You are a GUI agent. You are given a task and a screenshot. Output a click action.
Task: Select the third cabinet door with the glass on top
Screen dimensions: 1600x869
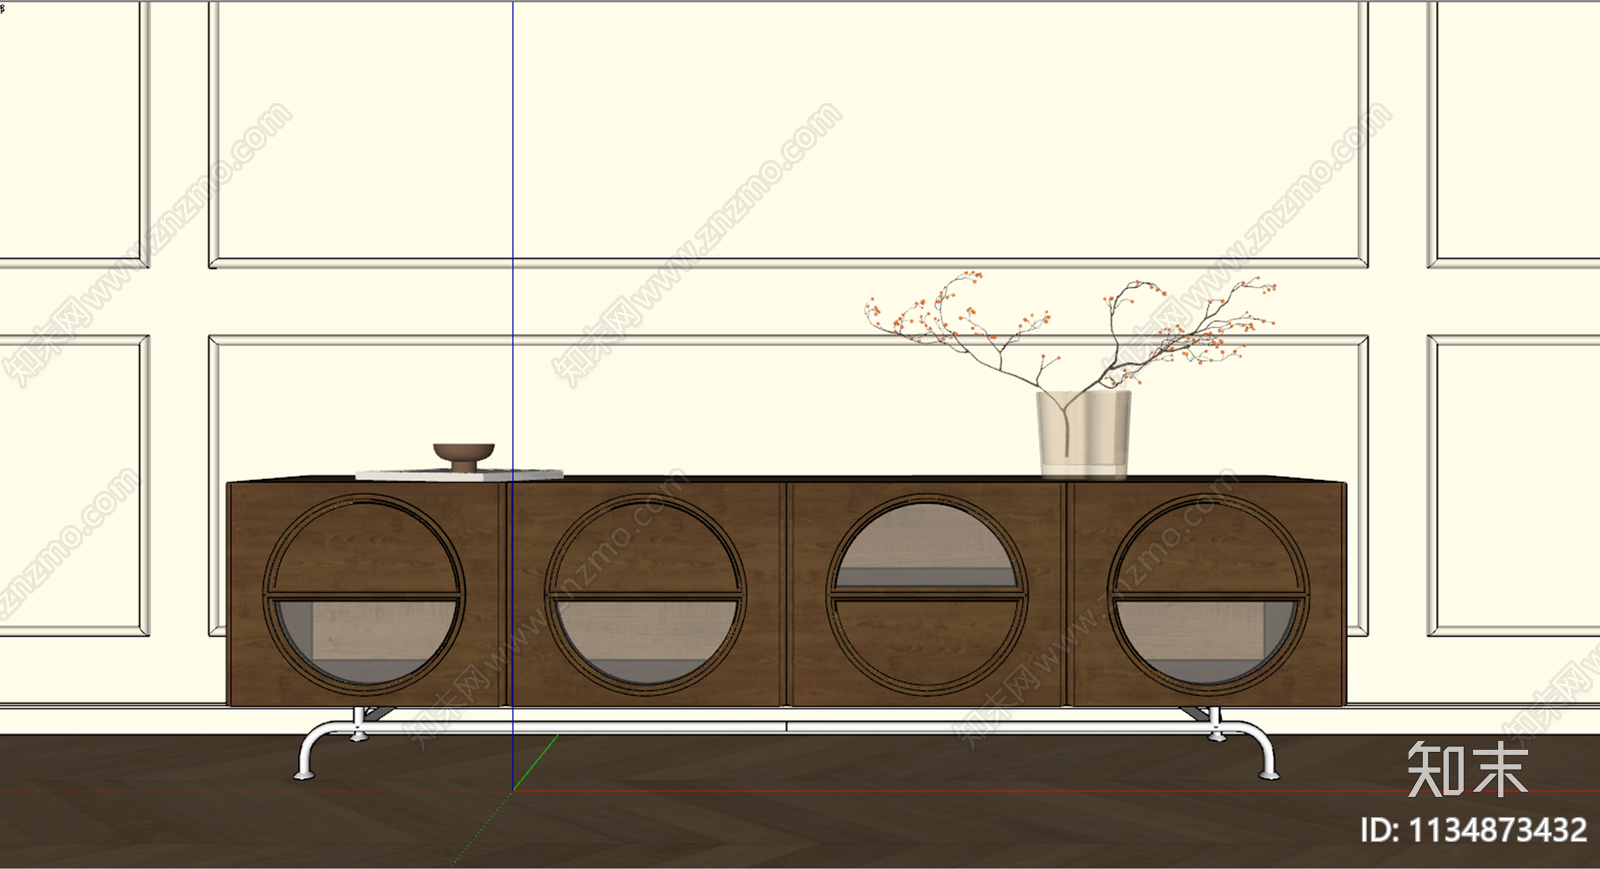point(926,594)
